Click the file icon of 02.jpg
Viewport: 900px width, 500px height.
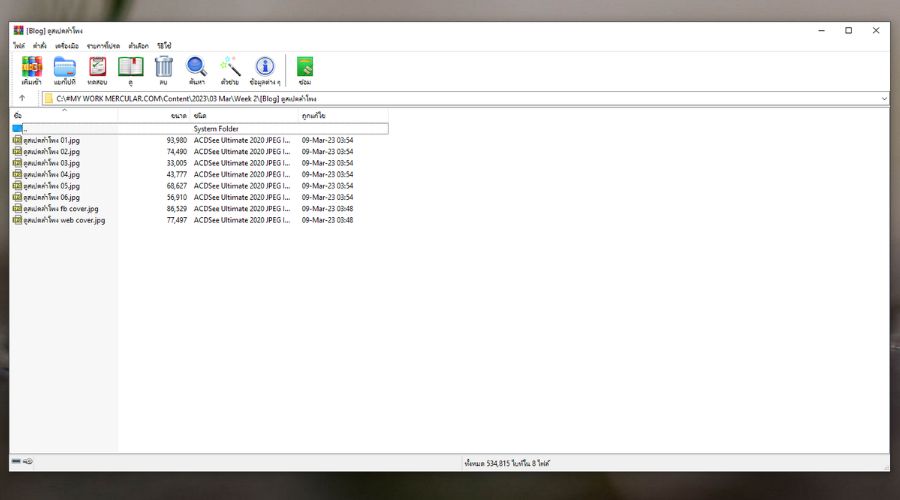17,152
